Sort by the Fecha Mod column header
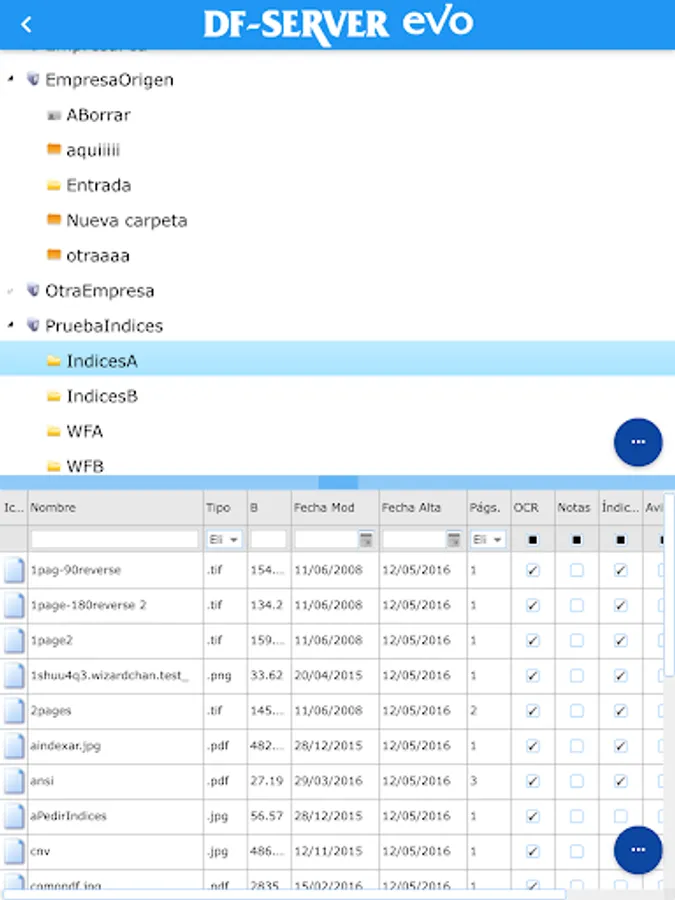Viewport: 675px width, 900px height. (x=335, y=507)
